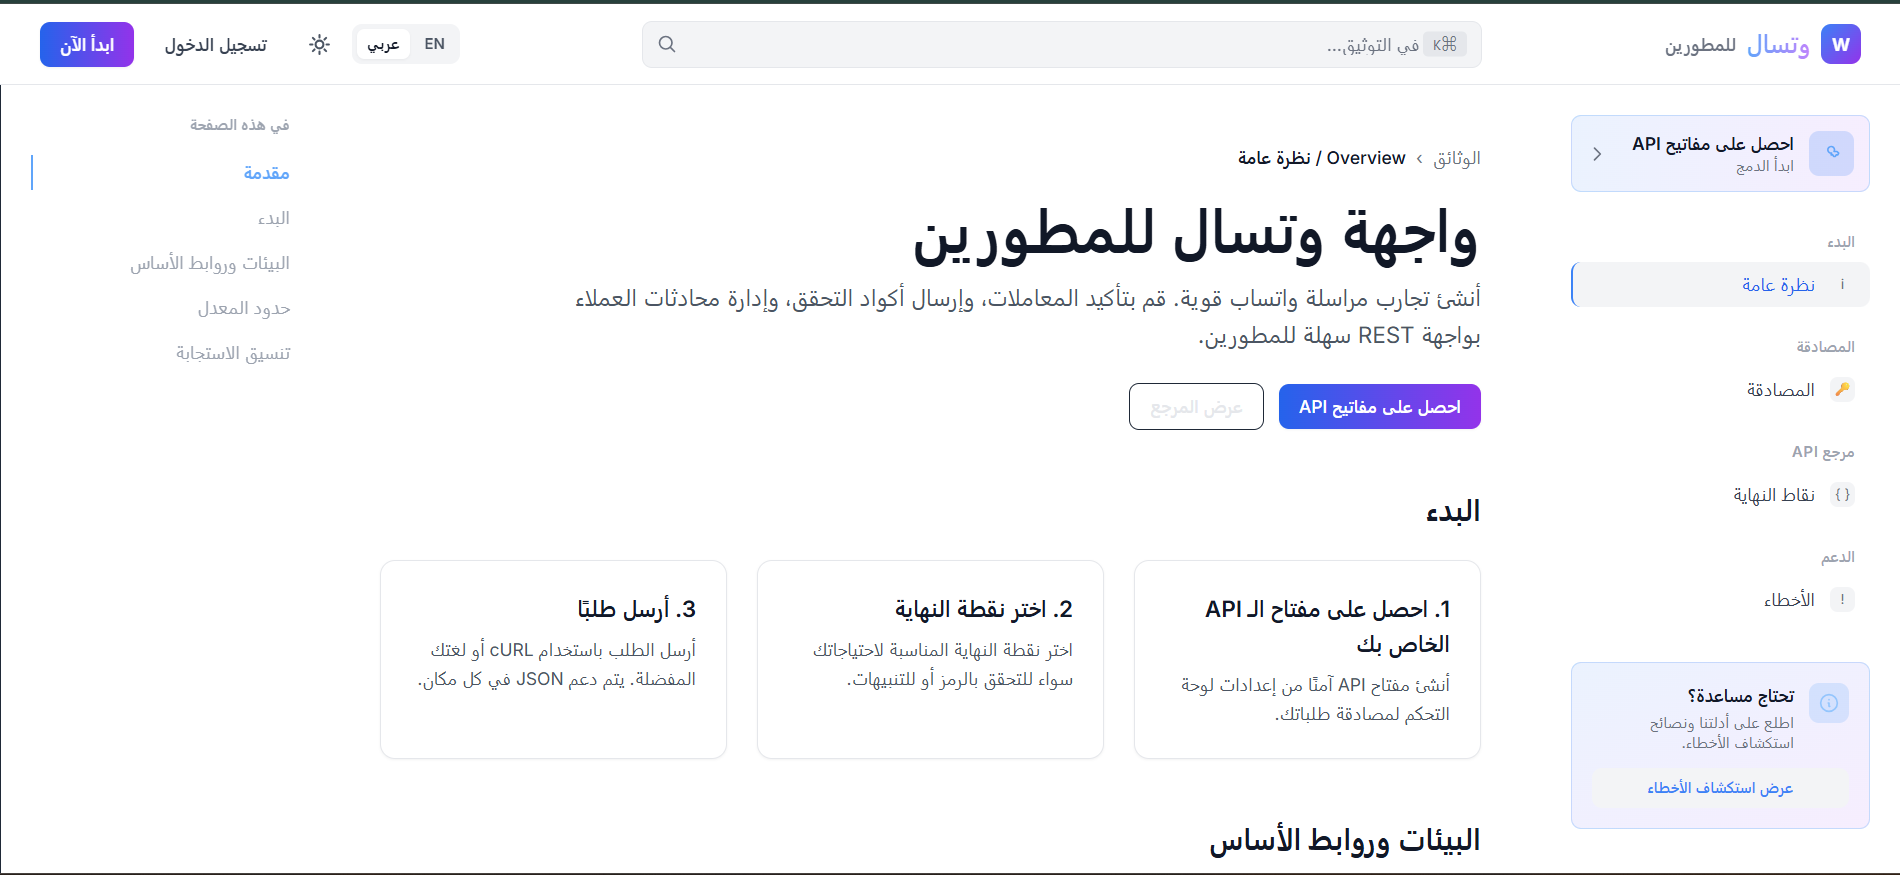
Task: Click the link icon in API keys card
Action: pos(1832,153)
